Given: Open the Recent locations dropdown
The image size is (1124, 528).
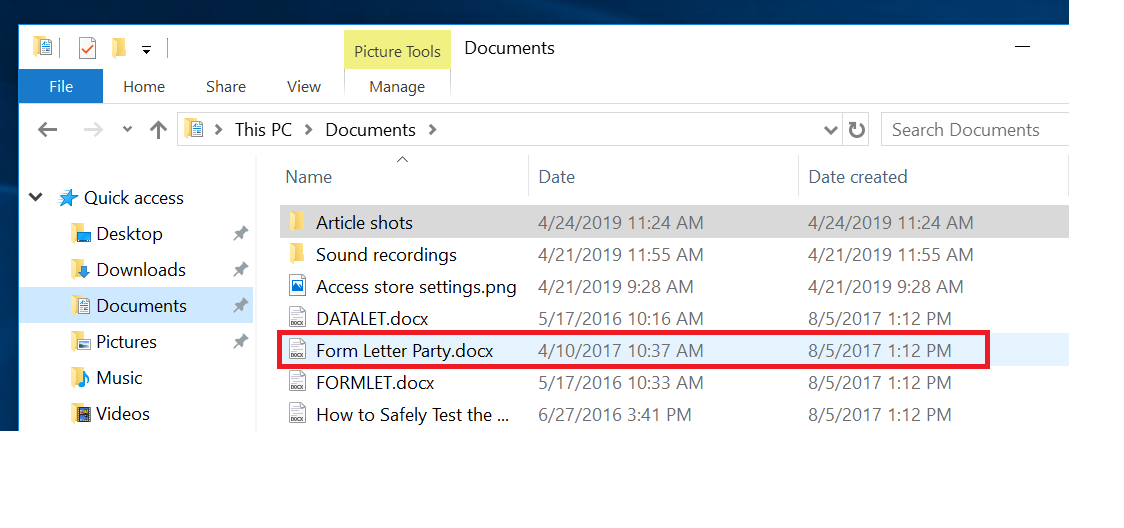Looking at the screenshot, I should 128,130.
